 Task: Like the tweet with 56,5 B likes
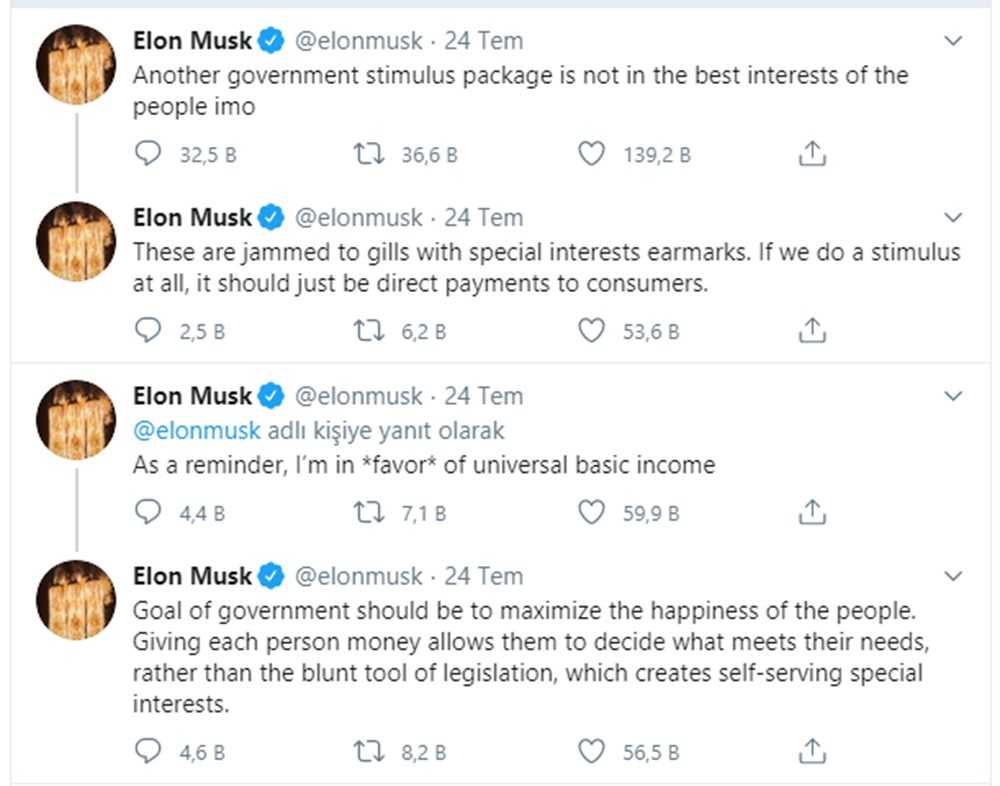pos(592,751)
